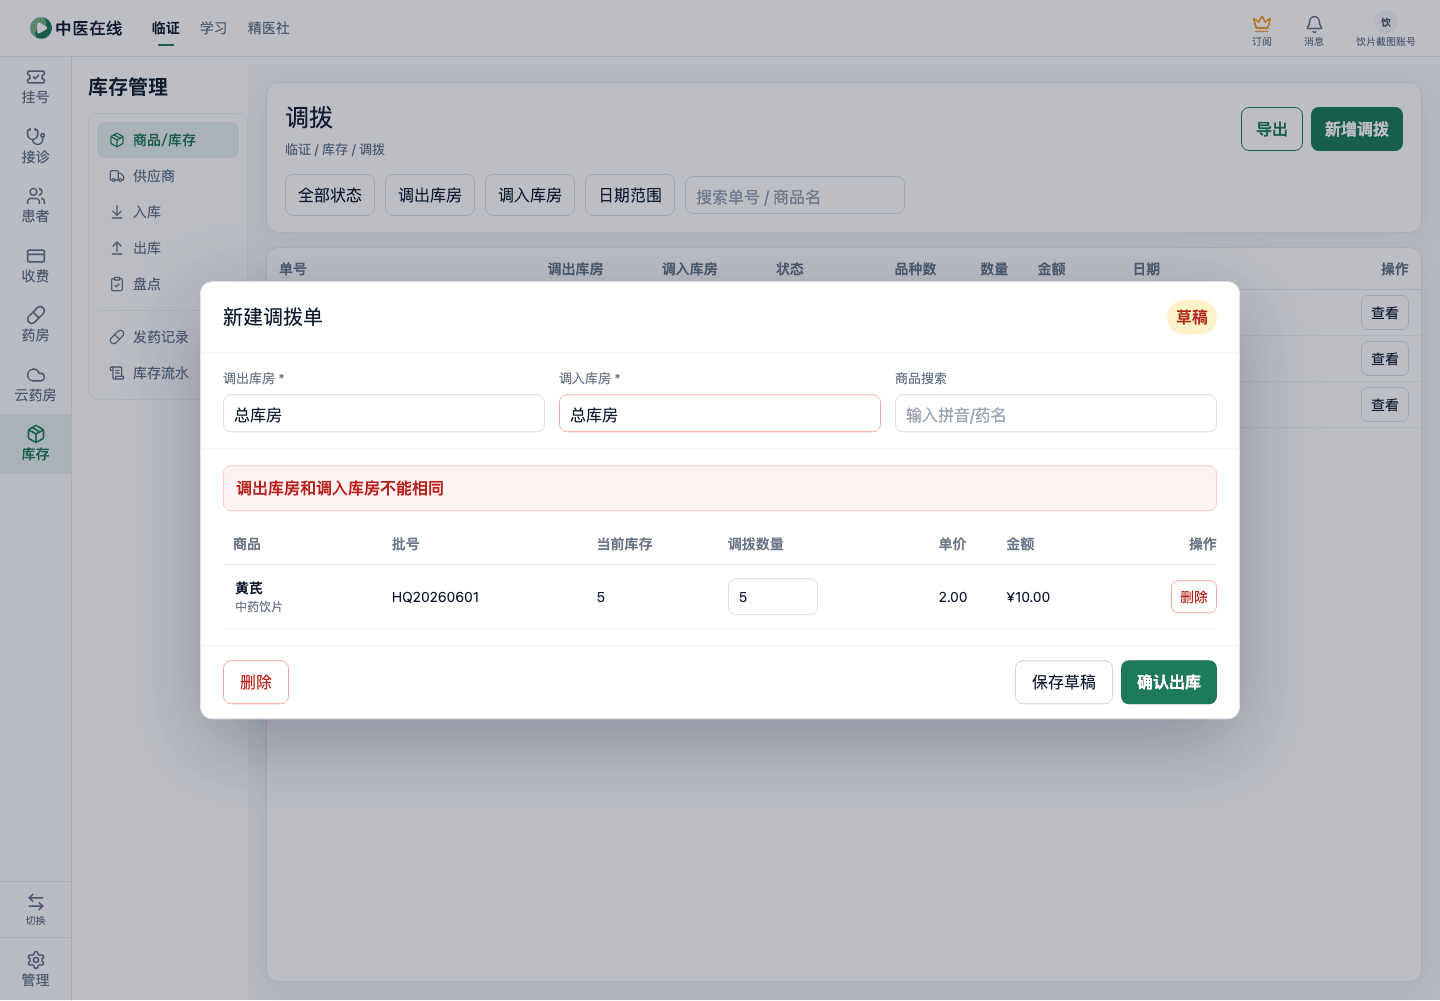Click 黄芪 product name
The image size is (1440, 1001).
(x=249, y=588)
